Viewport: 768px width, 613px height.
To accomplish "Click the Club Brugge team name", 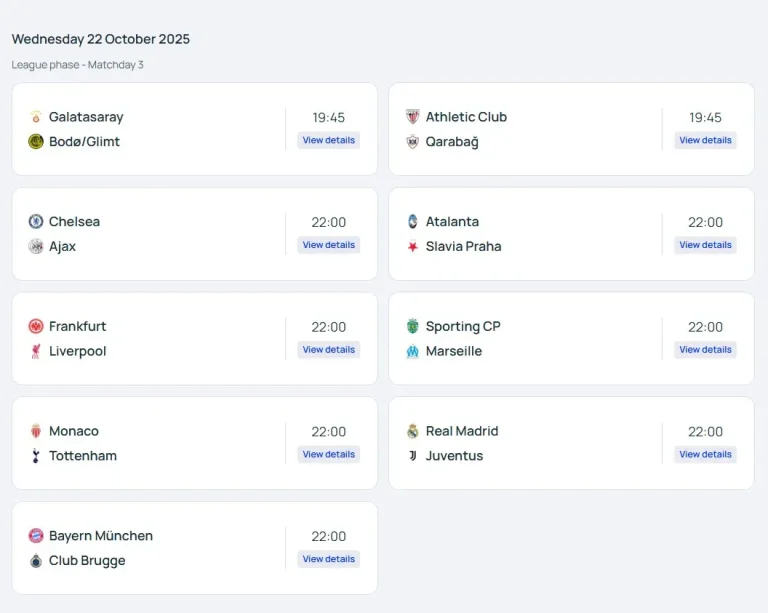I will click(x=87, y=561).
